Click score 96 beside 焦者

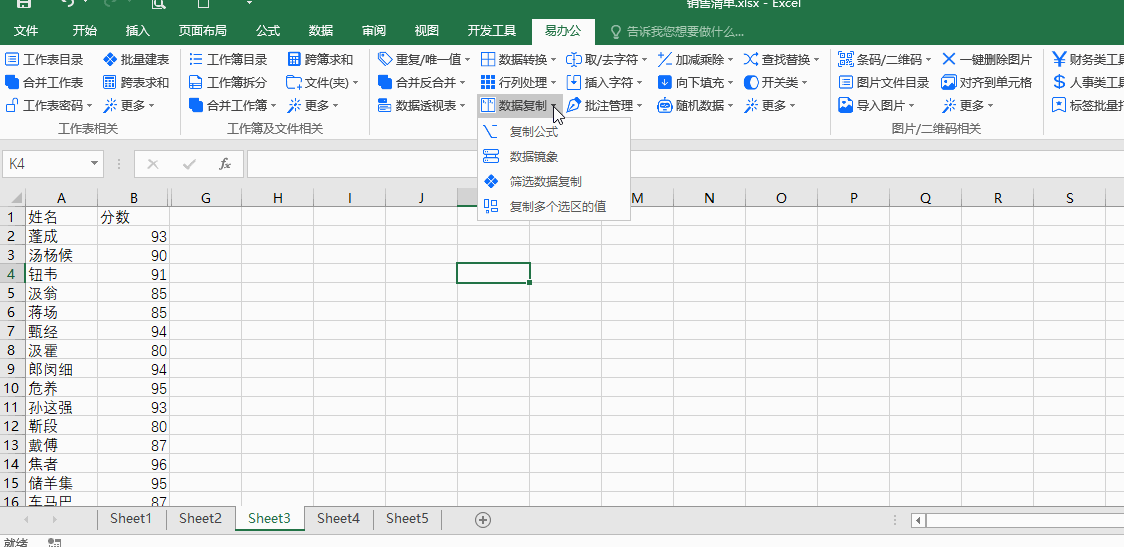[133, 465]
